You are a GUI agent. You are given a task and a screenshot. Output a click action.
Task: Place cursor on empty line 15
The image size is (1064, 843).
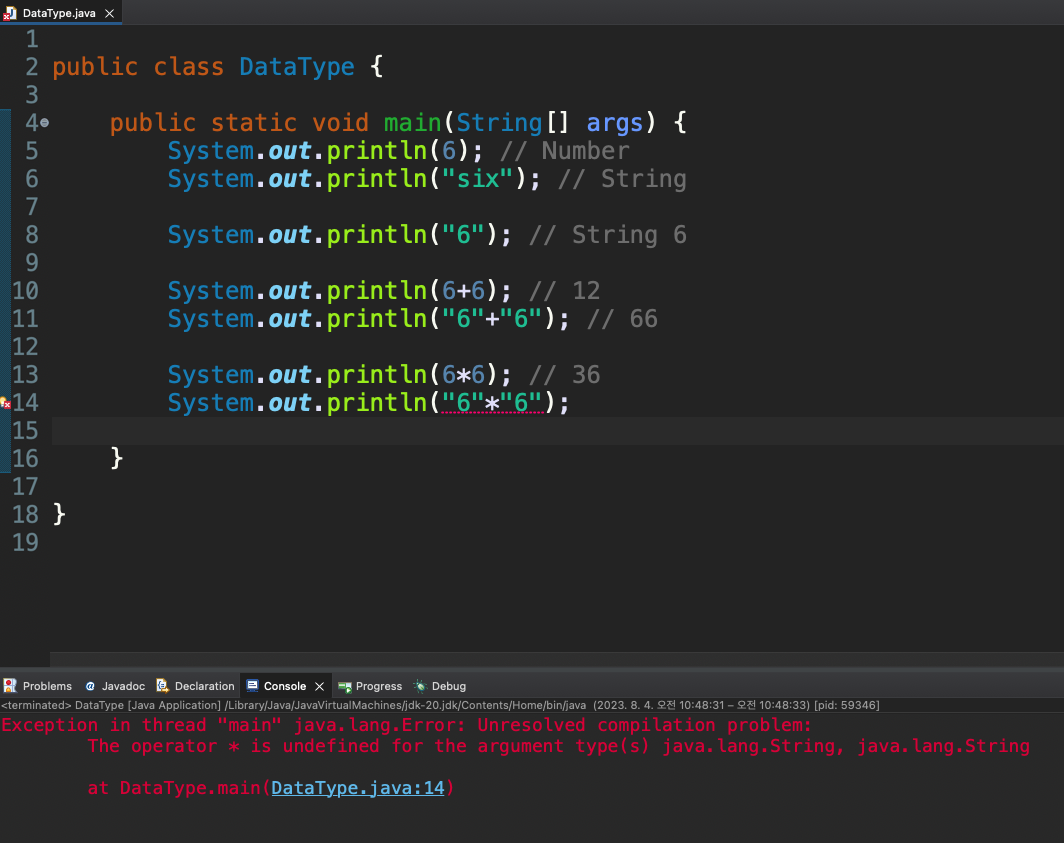[x=556, y=431]
